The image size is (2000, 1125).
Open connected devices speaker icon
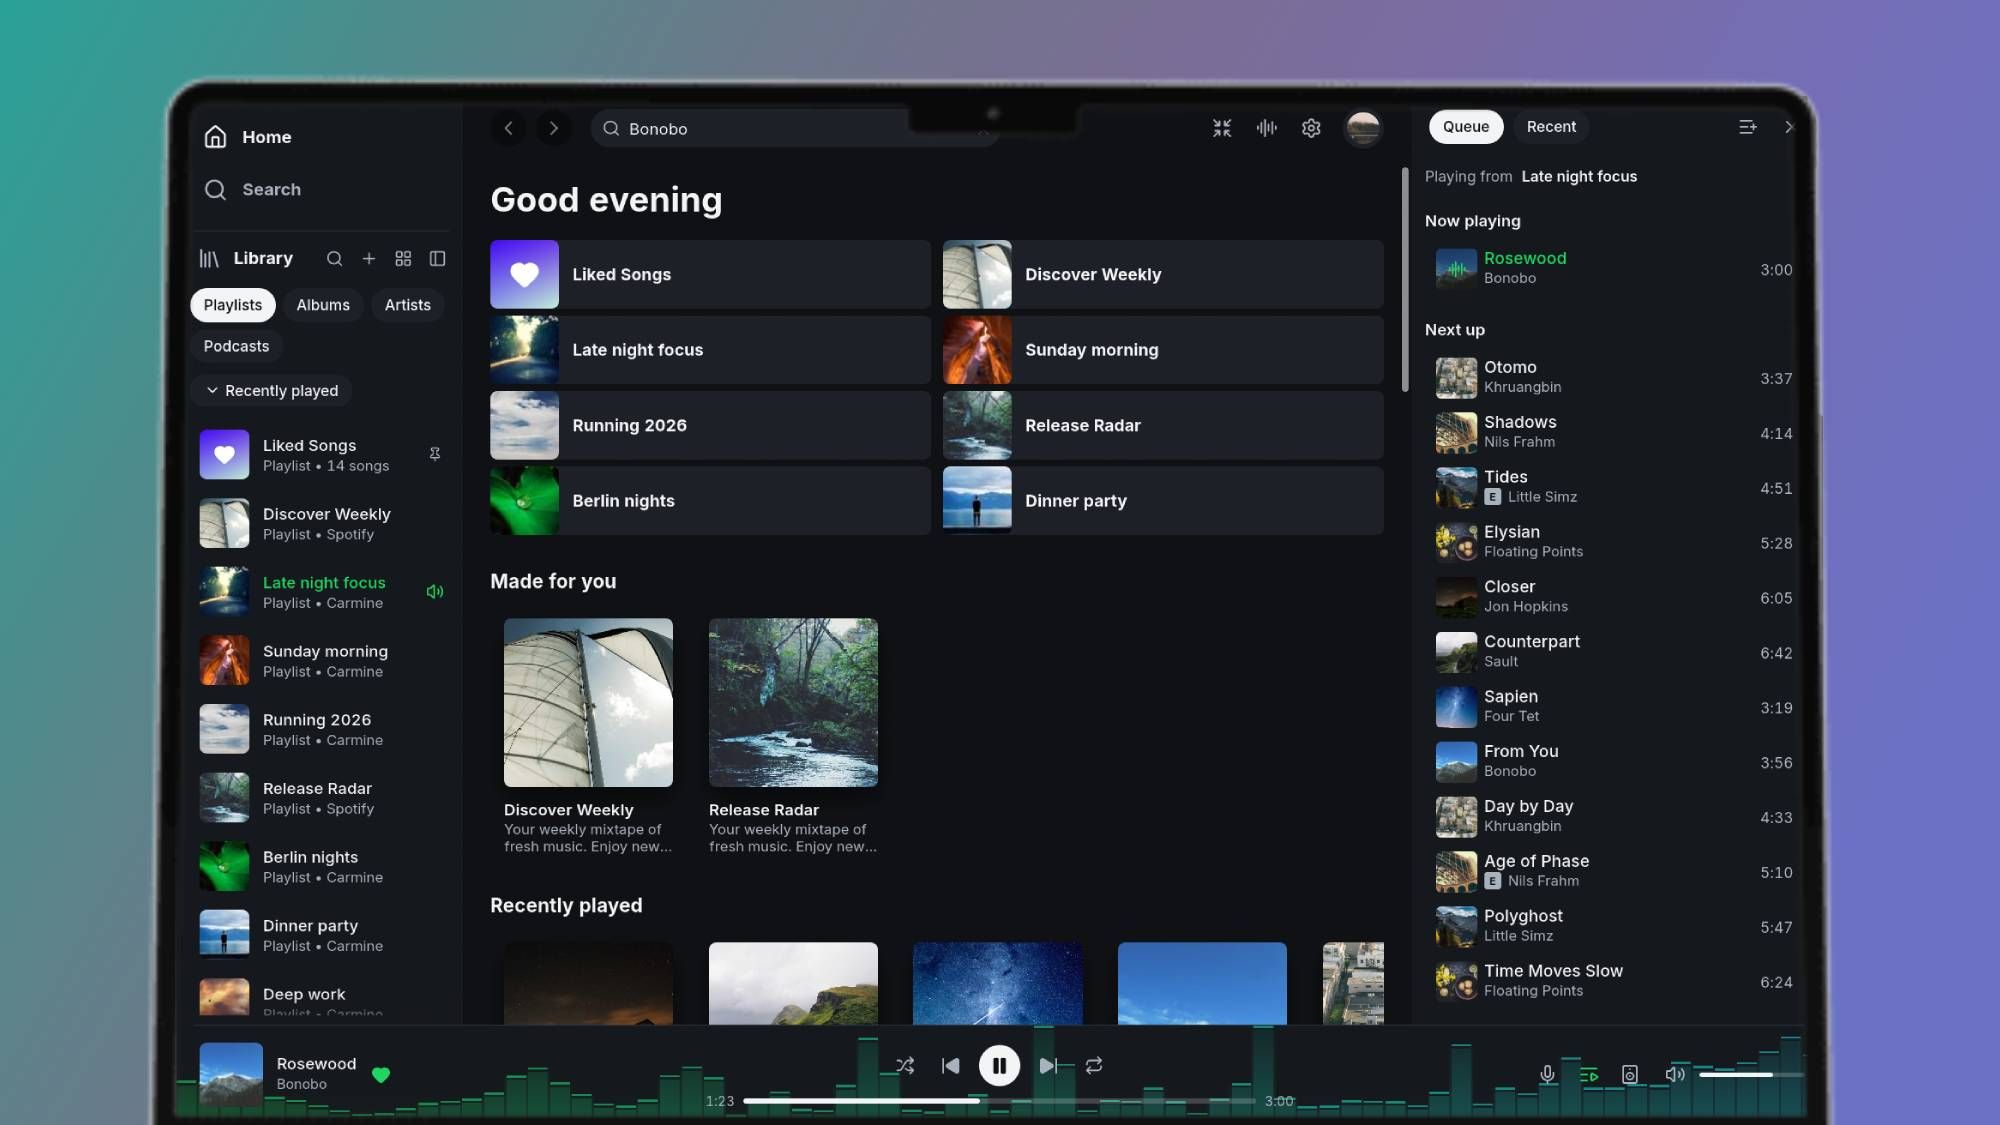click(1630, 1075)
